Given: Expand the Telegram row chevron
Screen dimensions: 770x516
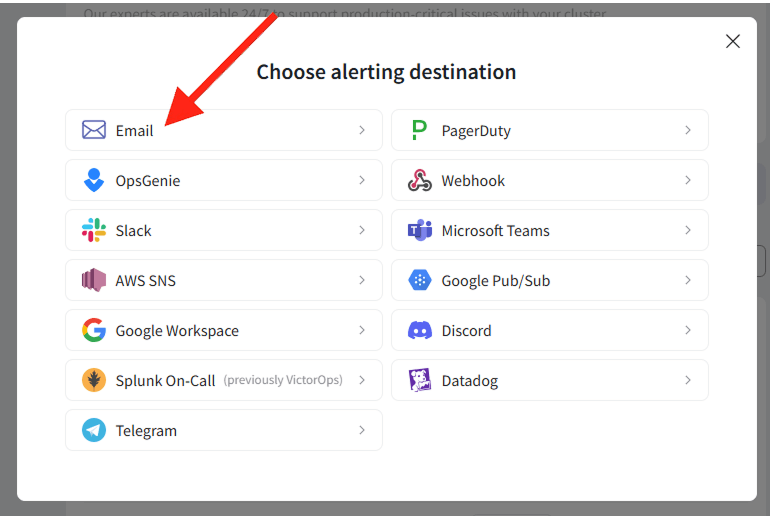Looking at the screenshot, I should (x=362, y=431).
